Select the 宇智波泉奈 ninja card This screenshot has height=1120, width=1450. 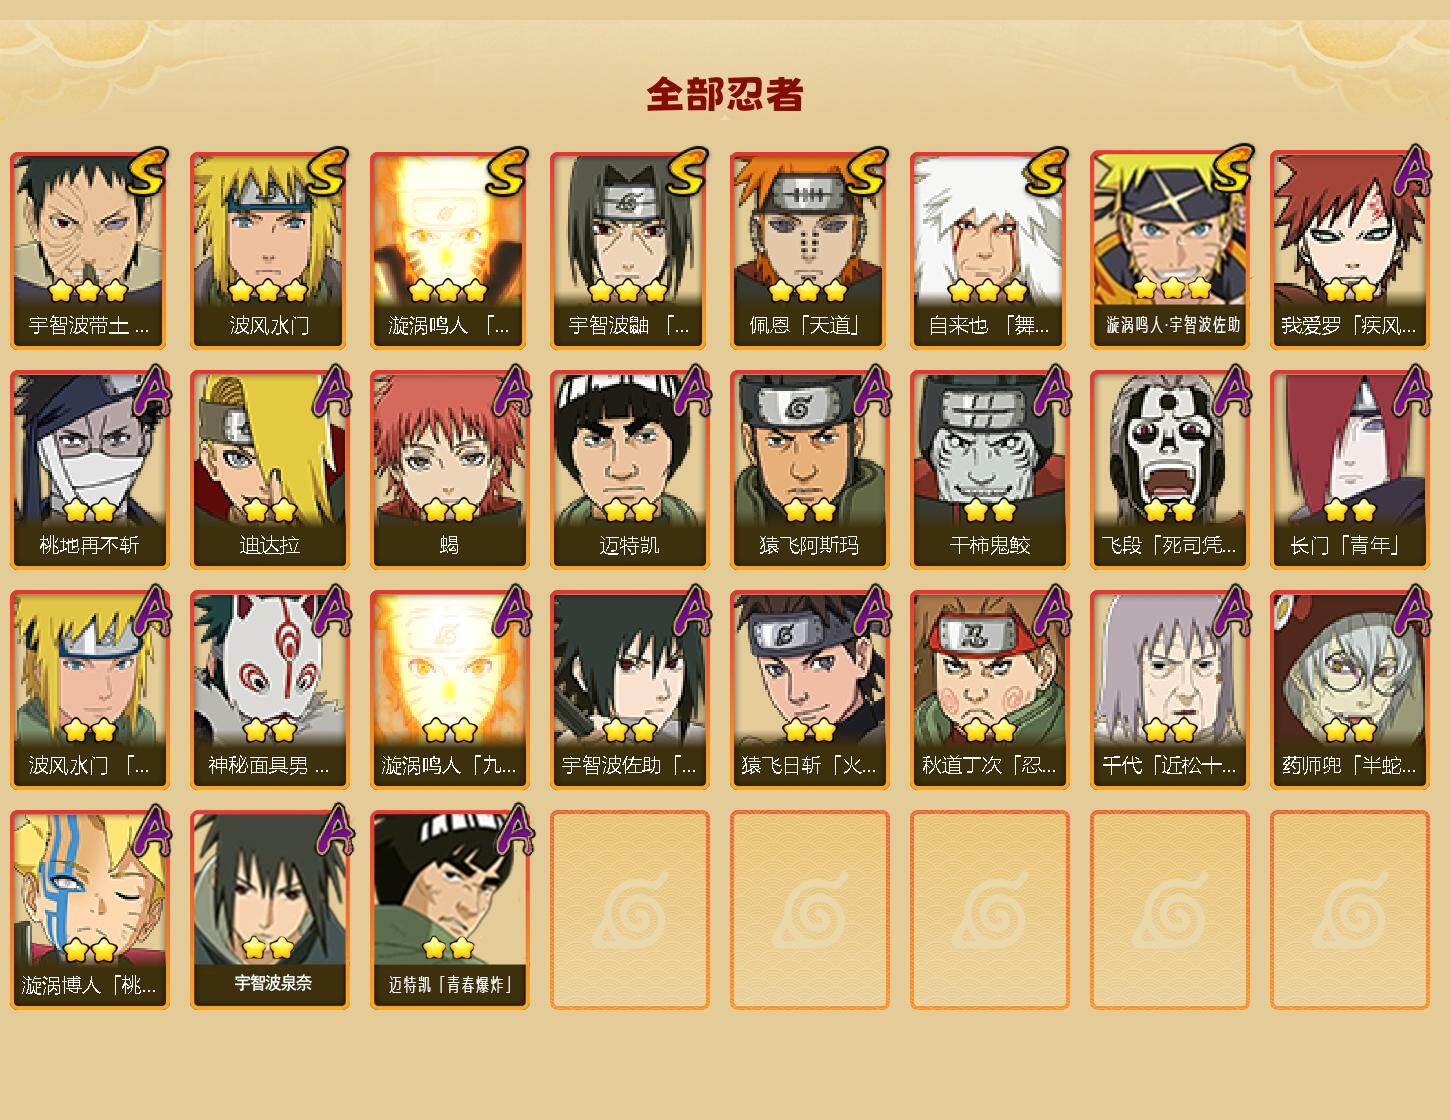pyautogui.click(x=269, y=910)
